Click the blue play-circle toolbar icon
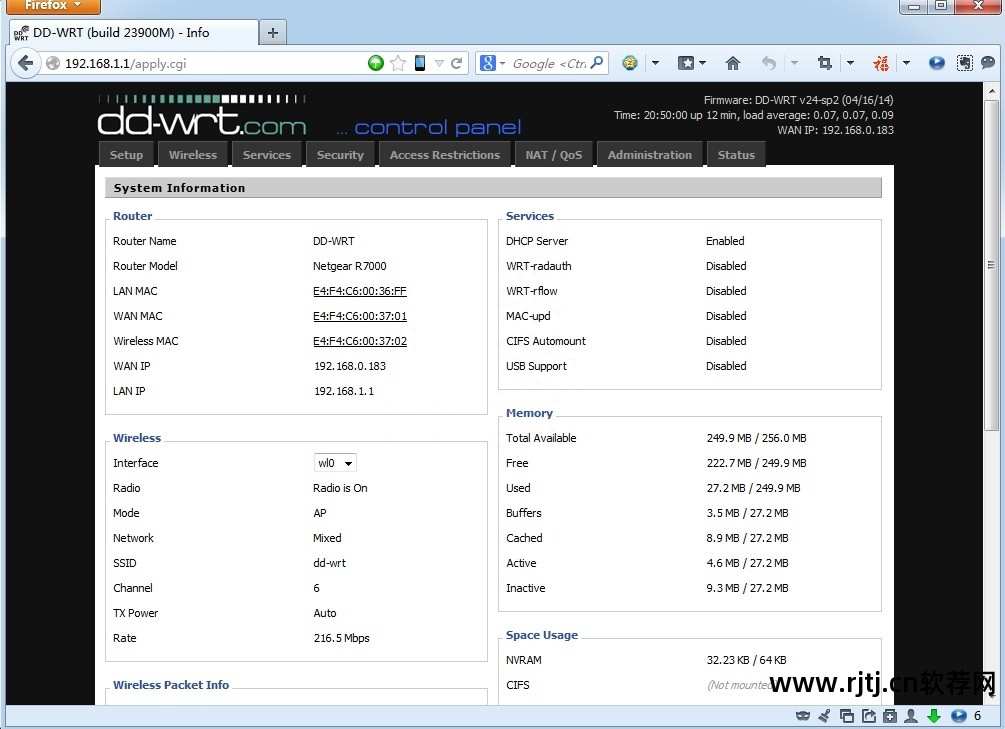The image size is (1005, 729). click(936, 63)
